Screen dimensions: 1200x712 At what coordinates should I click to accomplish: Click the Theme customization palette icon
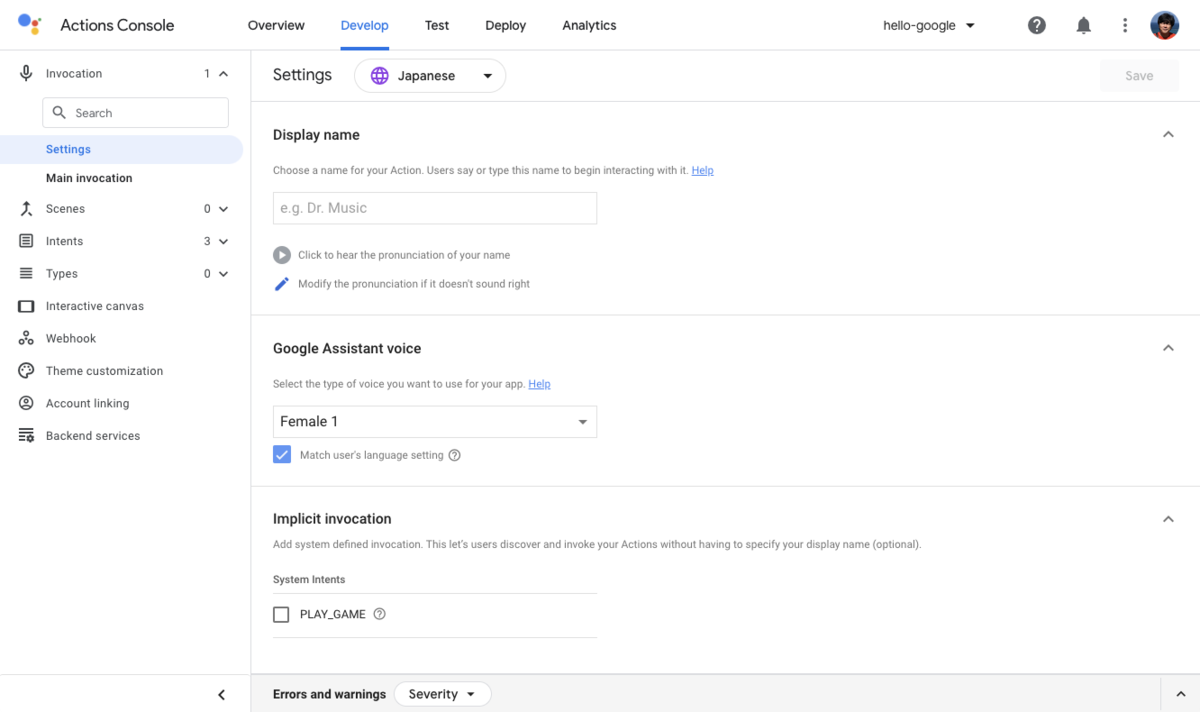click(26, 371)
